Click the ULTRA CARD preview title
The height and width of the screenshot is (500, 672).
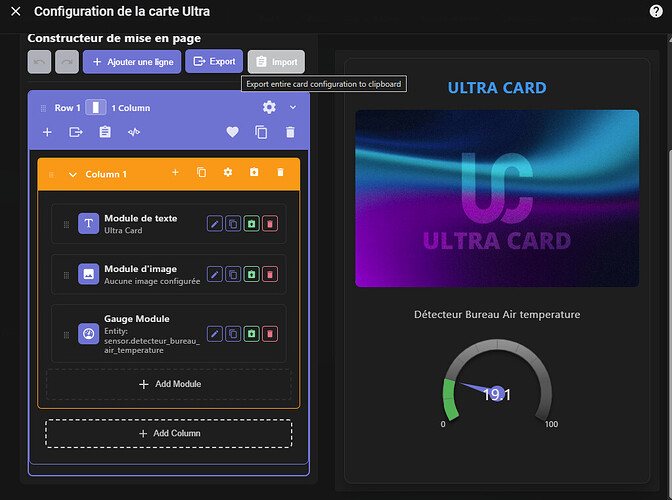(x=497, y=88)
